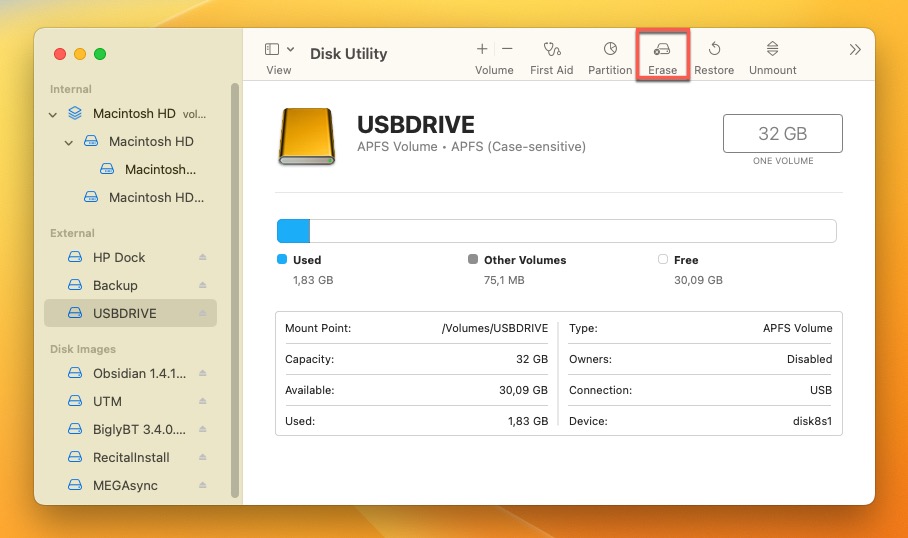Screen dimensions: 908x538
Task: Unmount the USBDRIVE volume via toolbar
Action: [772, 58]
